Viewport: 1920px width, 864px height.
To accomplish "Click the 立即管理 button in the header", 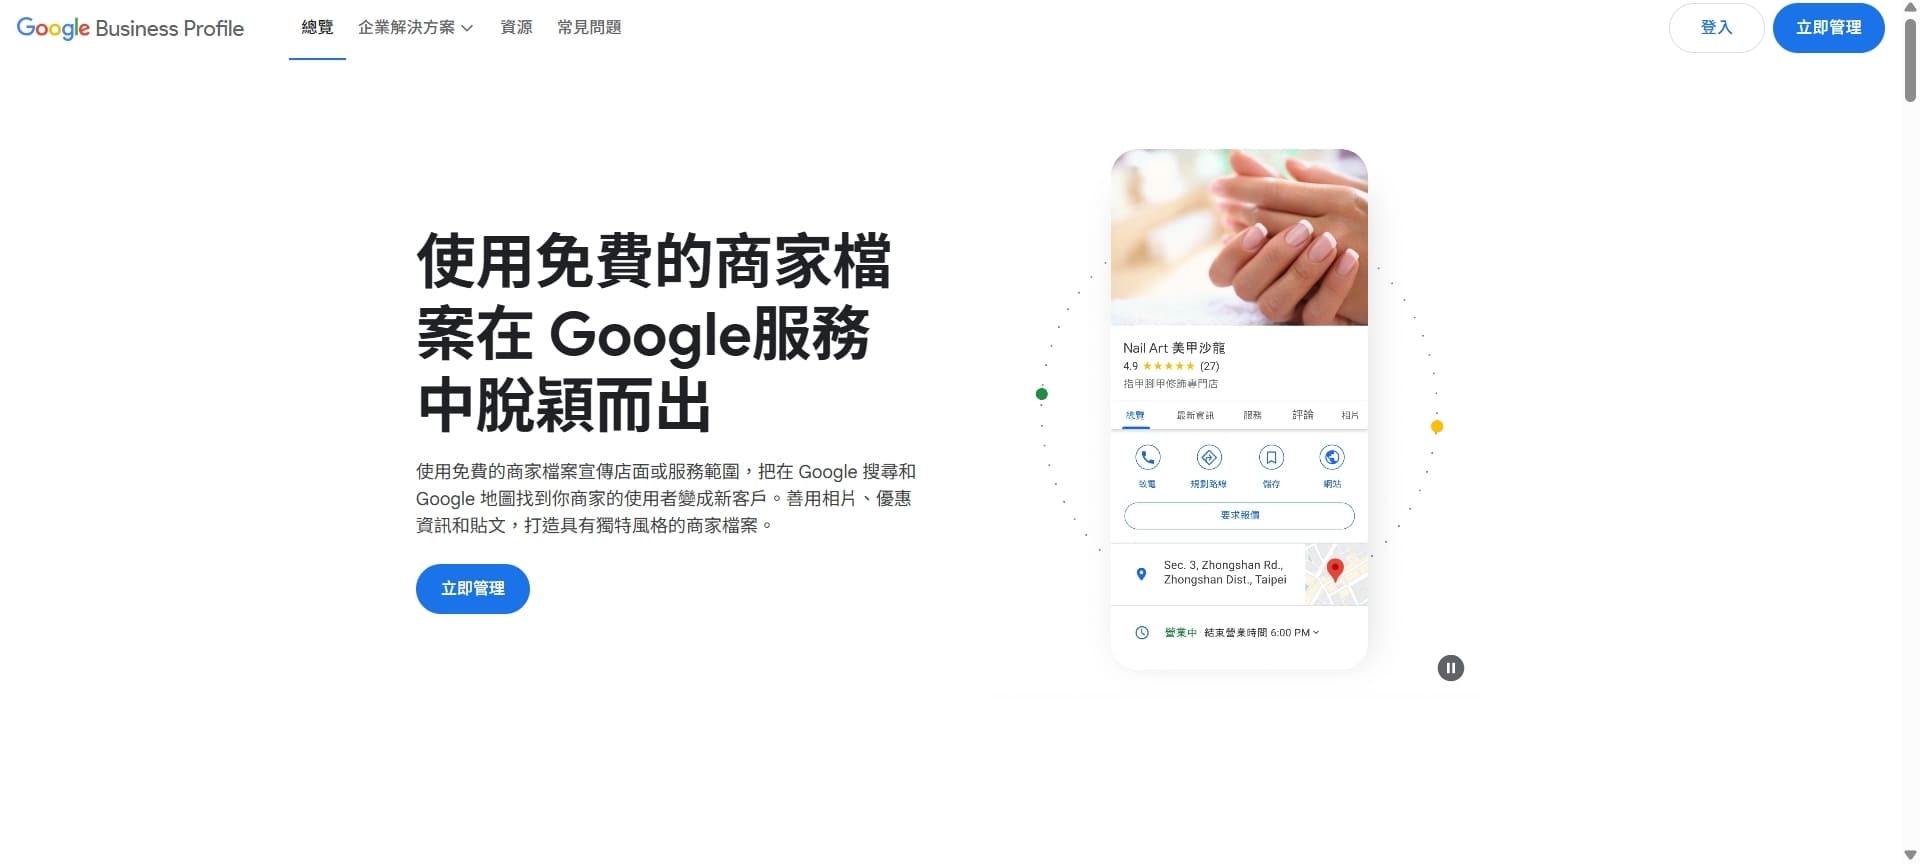I will coord(1828,28).
